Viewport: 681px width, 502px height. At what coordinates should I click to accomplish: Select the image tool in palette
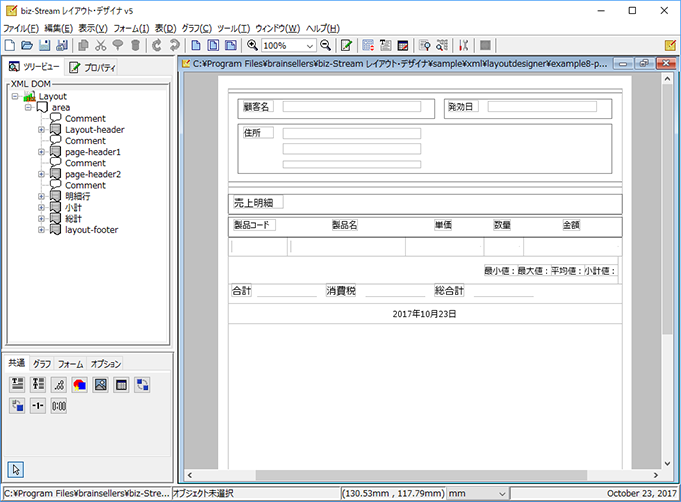click(100, 385)
